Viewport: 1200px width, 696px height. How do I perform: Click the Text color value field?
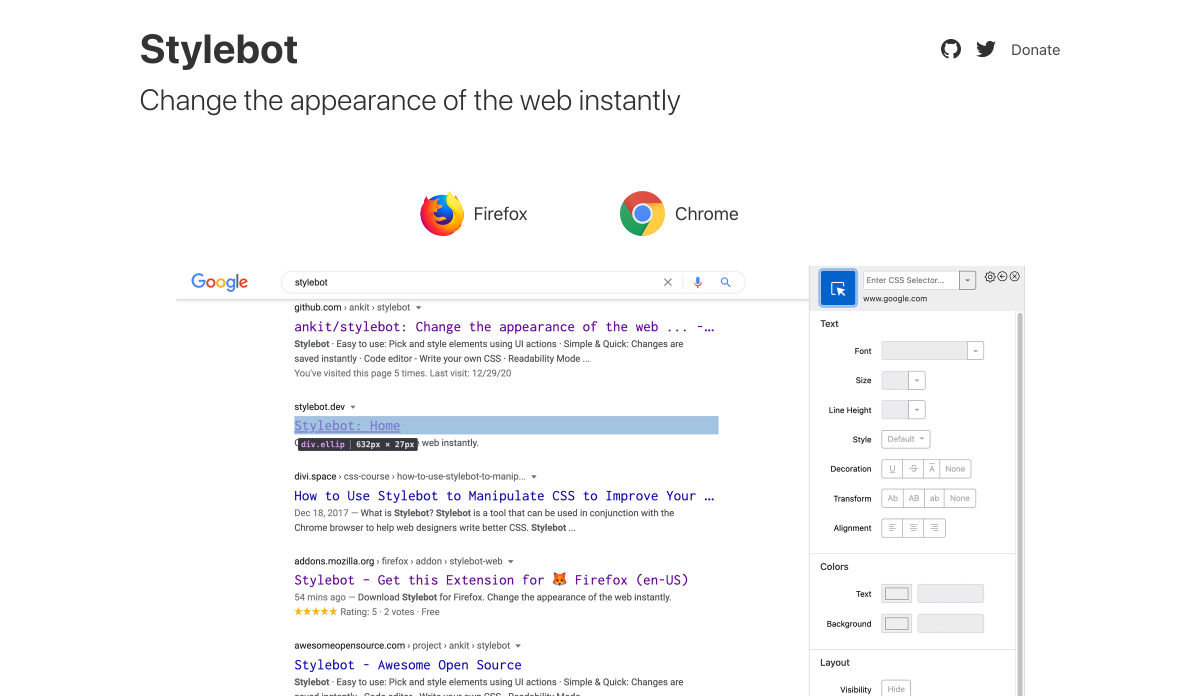[x=951, y=594]
